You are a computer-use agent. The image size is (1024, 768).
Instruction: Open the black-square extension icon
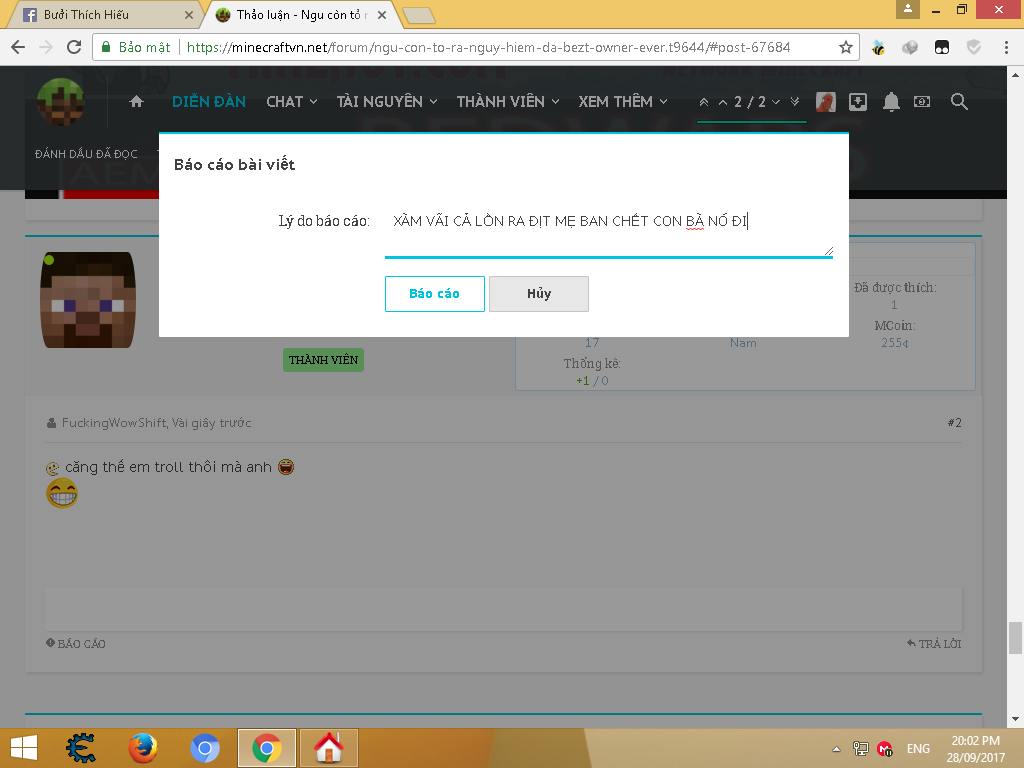(x=942, y=48)
